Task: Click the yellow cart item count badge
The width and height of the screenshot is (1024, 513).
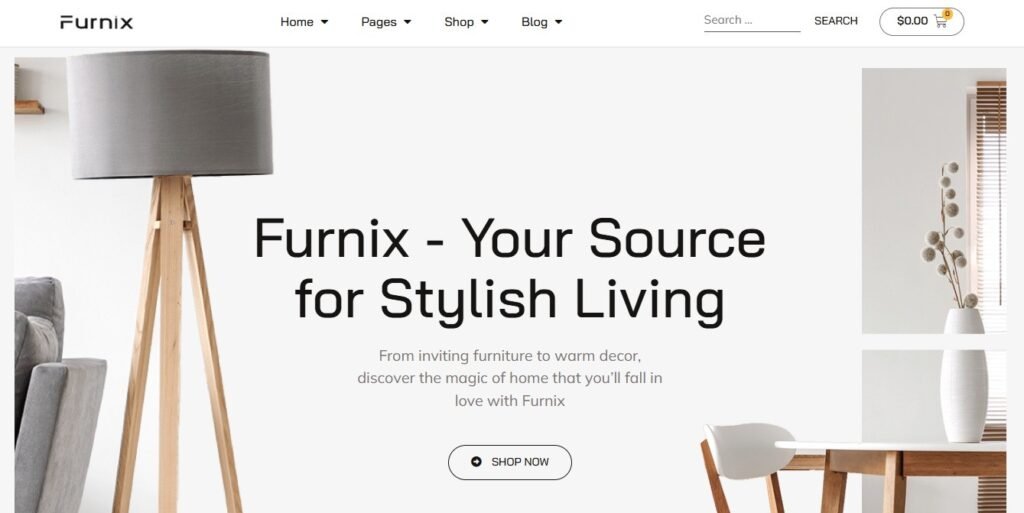Action: click(948, 14)
